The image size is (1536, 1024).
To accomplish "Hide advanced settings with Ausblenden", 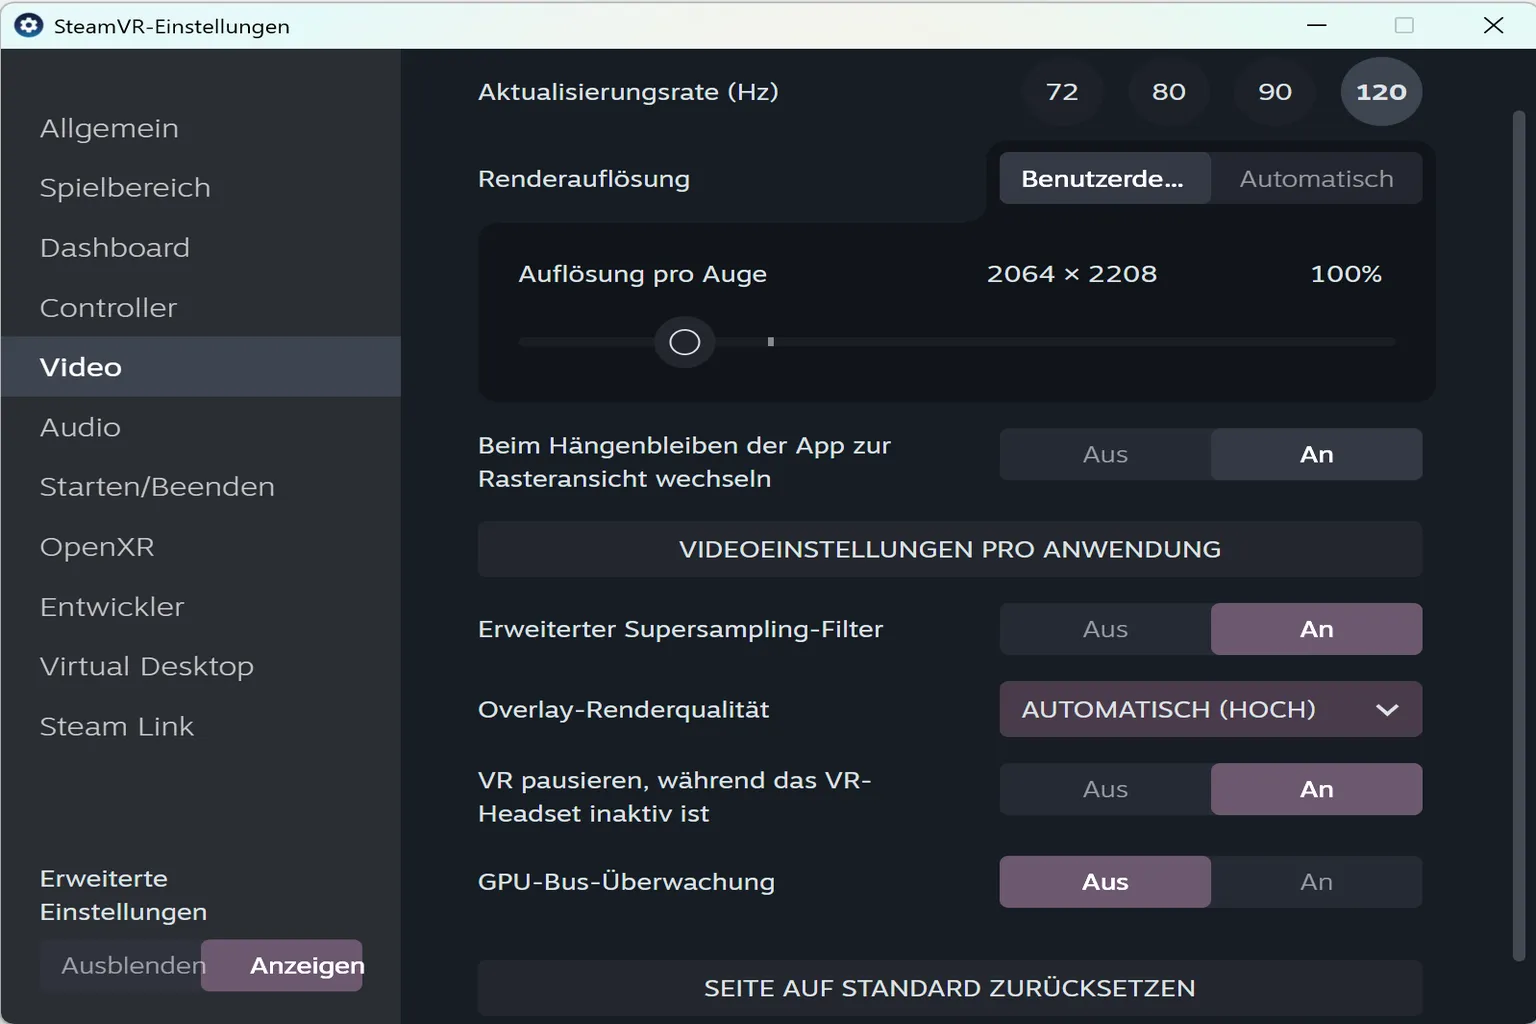I will 121,965.
